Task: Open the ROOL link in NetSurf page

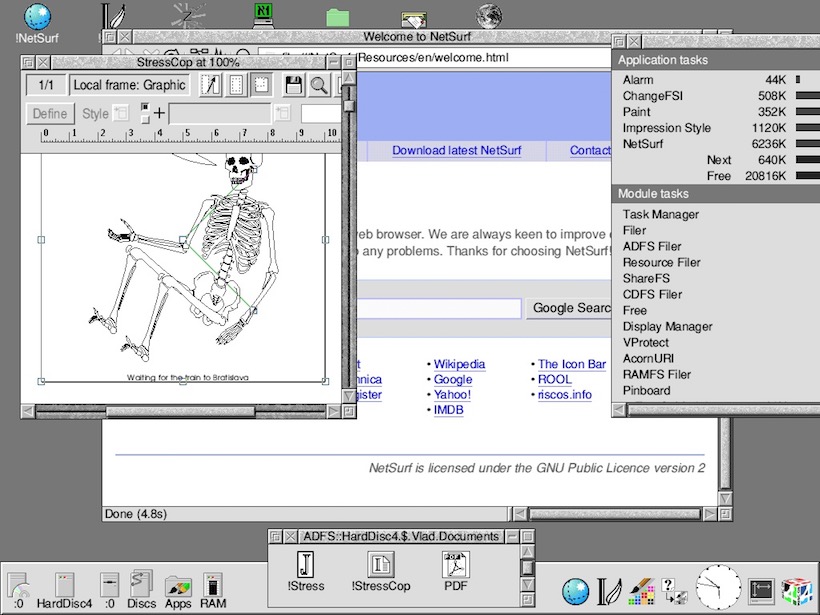Action: [x=554, y=379]
